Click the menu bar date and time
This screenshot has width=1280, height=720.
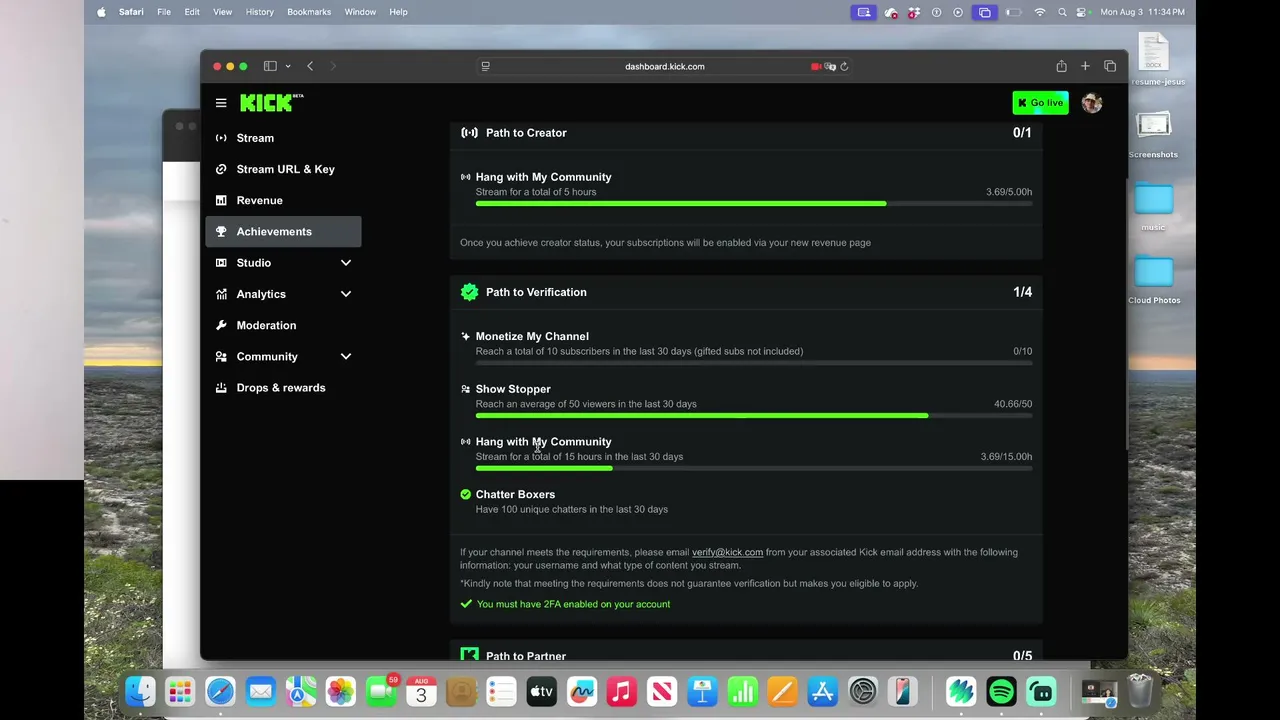[x=1142, y=12]
